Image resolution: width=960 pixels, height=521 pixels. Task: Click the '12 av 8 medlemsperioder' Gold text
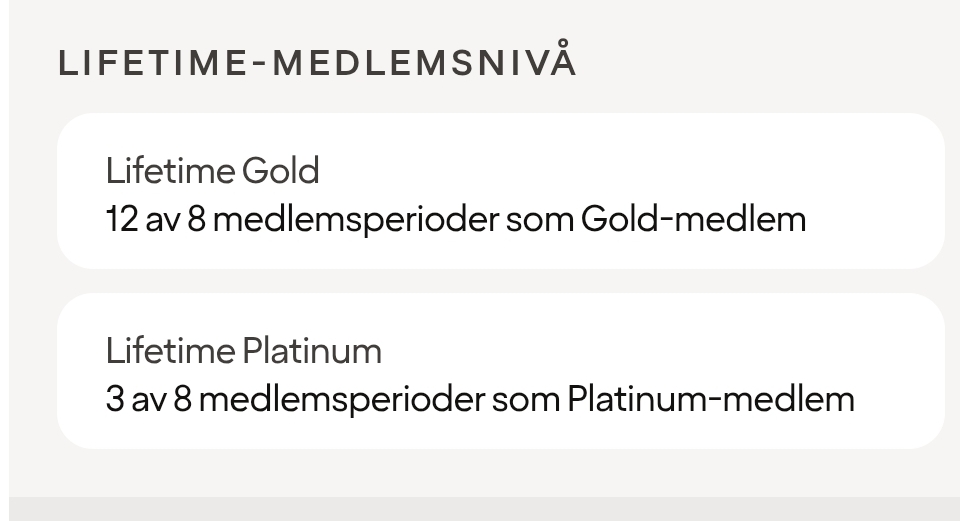coord(300,219)
